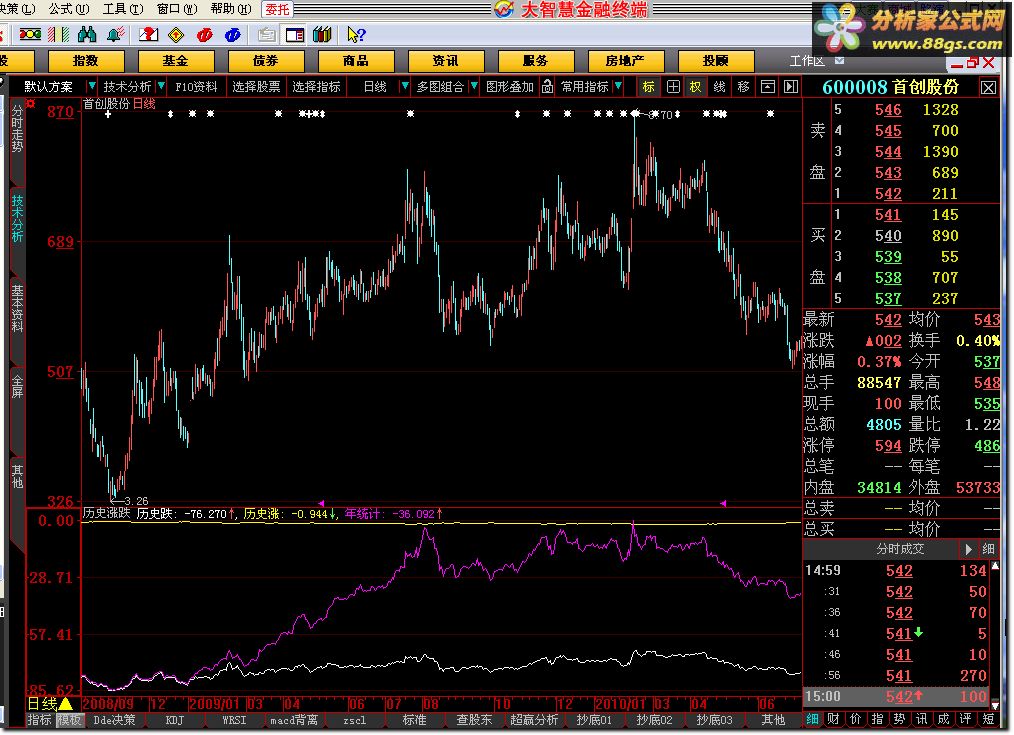Image resolution: width=1014 pixels, height=735 pixels.
Task: Close the 600008 quote side panel
Action: coord(988,87)
